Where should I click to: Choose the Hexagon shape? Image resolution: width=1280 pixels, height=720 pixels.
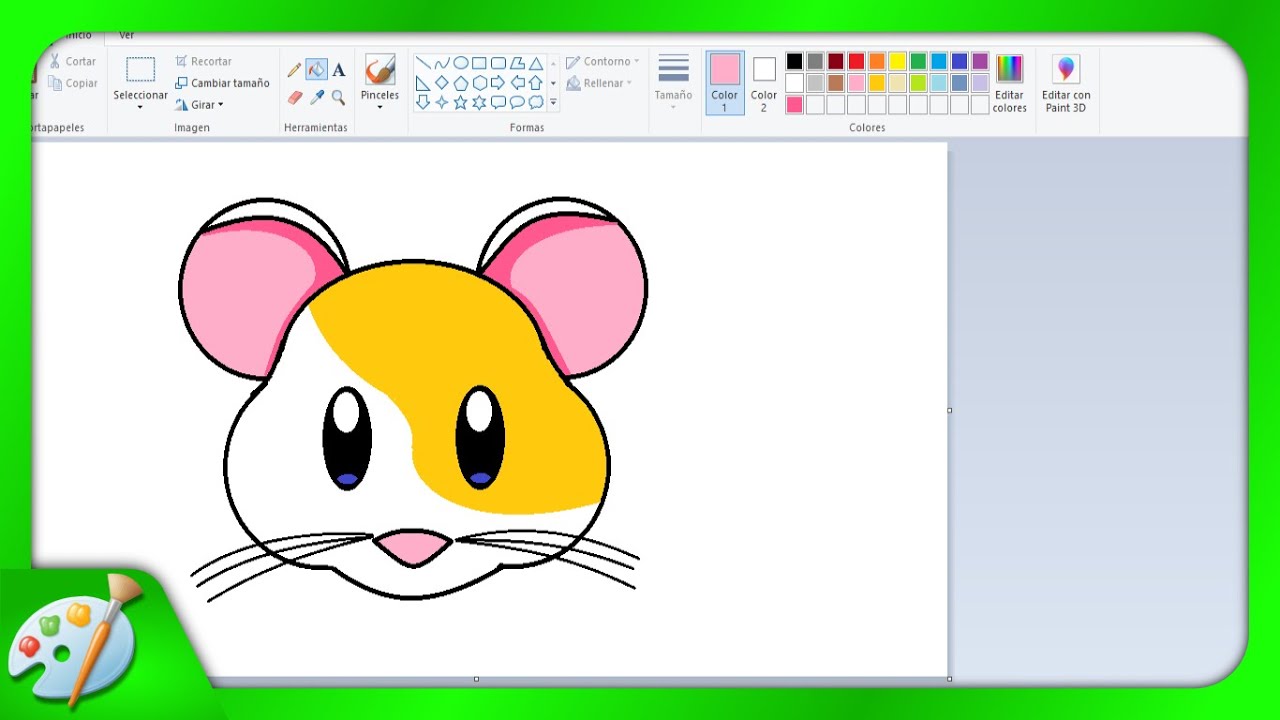[x=480, y=83]
